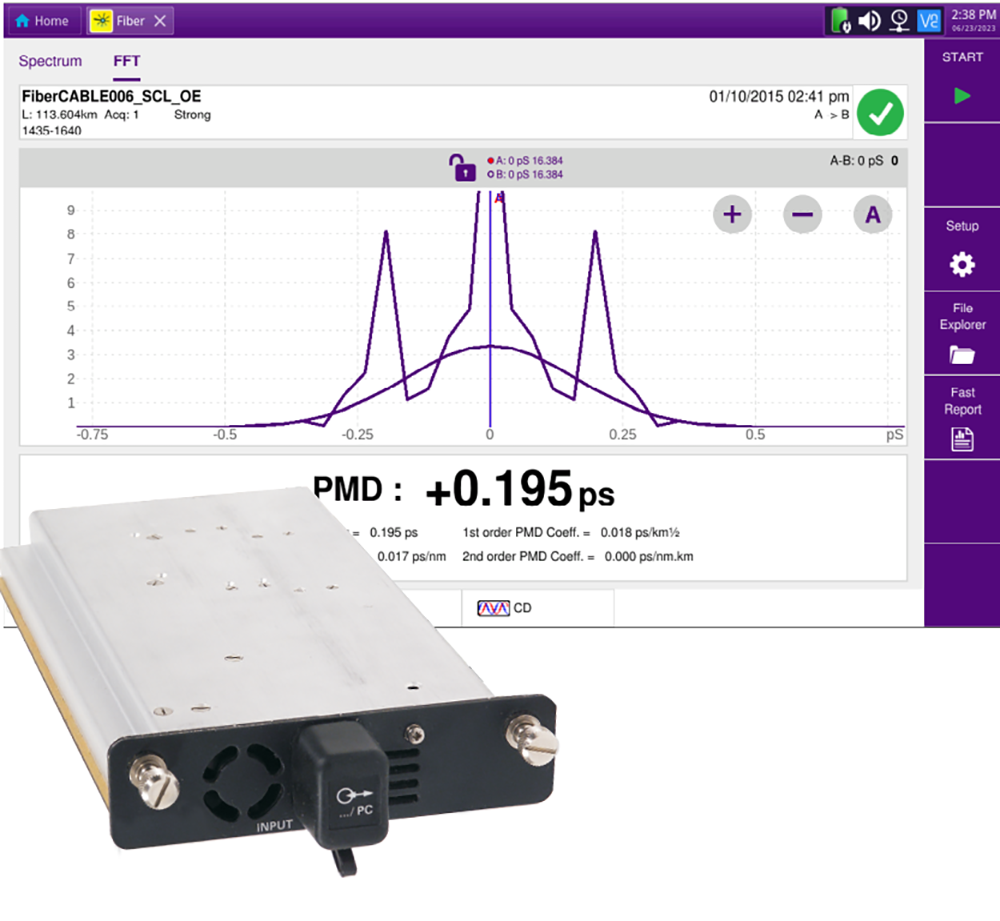
Task: Zoom out of the graph with minus icon
Action: (801, 214)
